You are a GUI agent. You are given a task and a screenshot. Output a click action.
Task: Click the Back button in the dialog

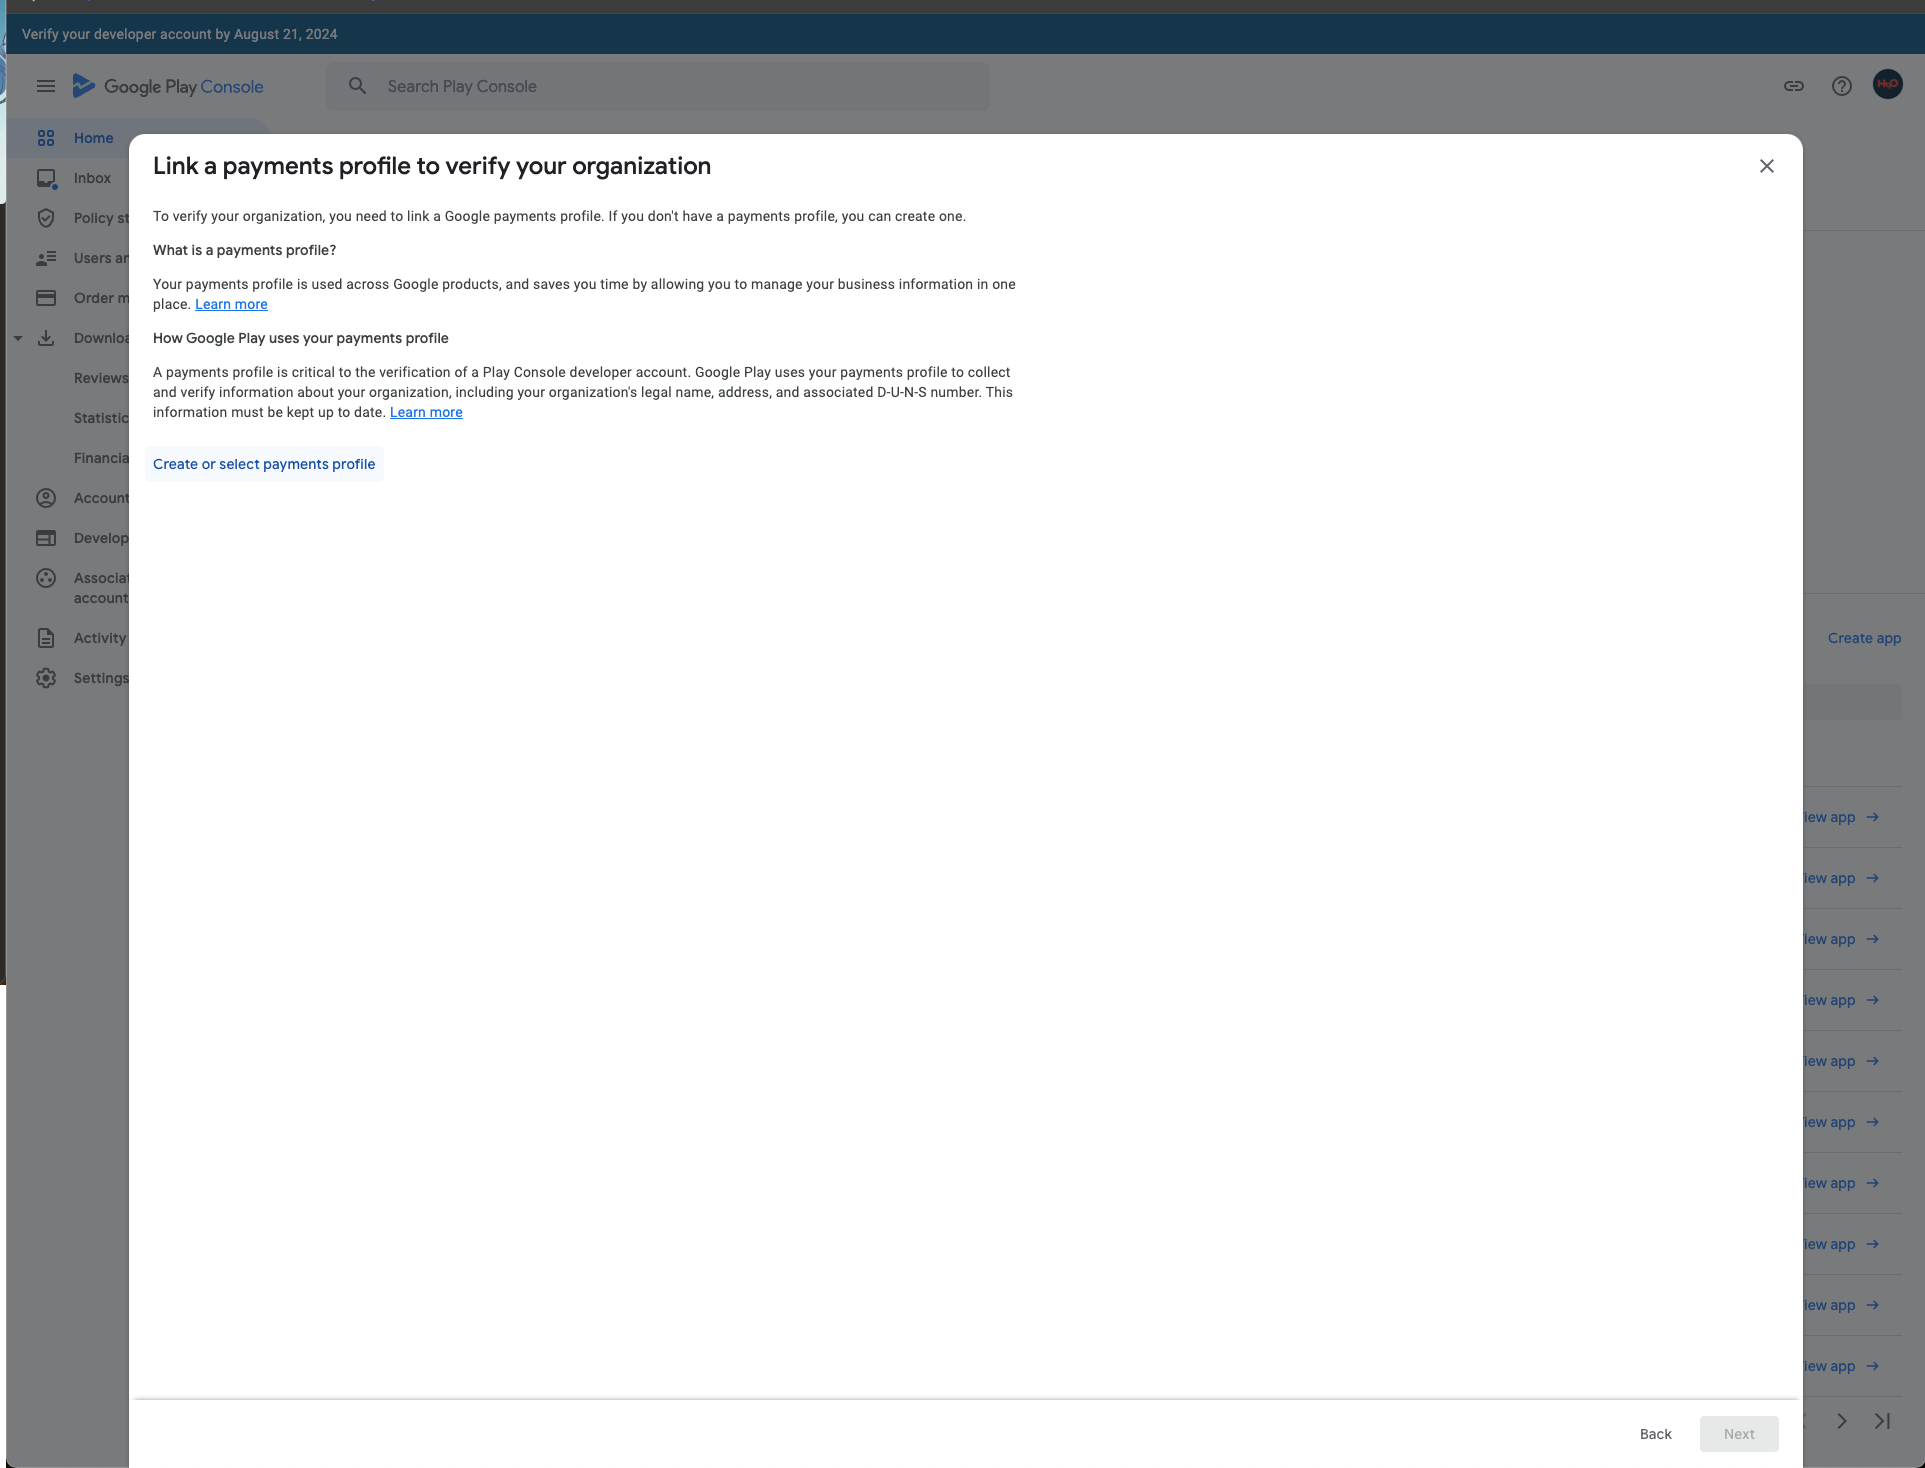click(1655, 1434)
